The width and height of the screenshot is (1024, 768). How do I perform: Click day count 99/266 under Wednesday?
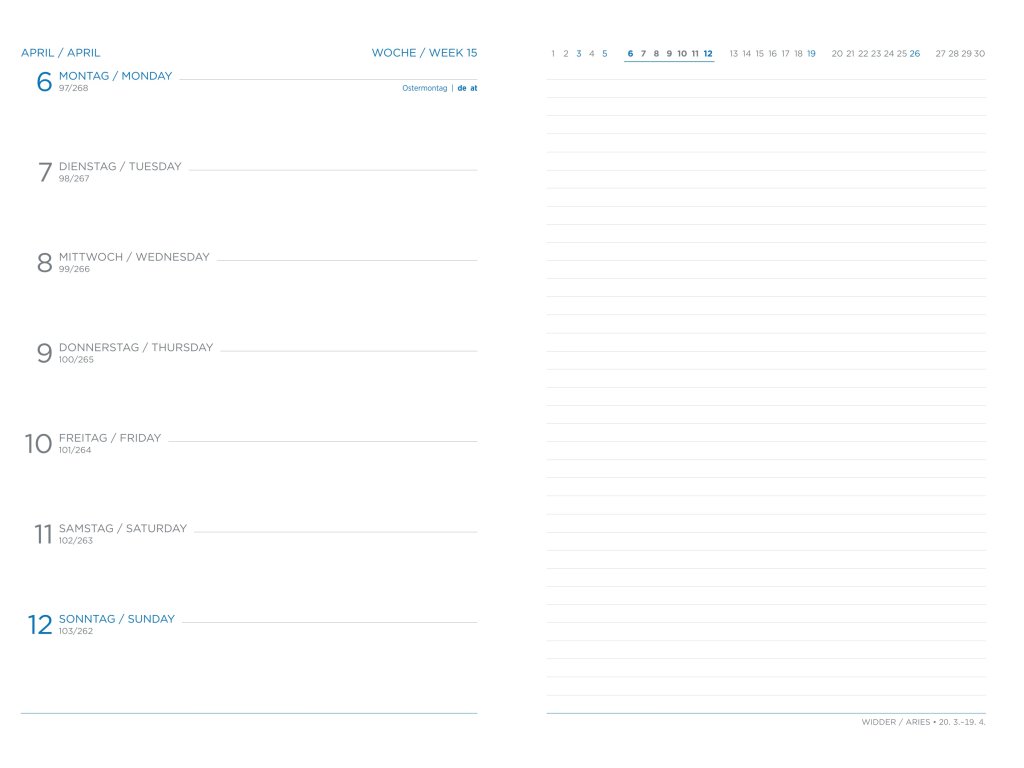74,269
